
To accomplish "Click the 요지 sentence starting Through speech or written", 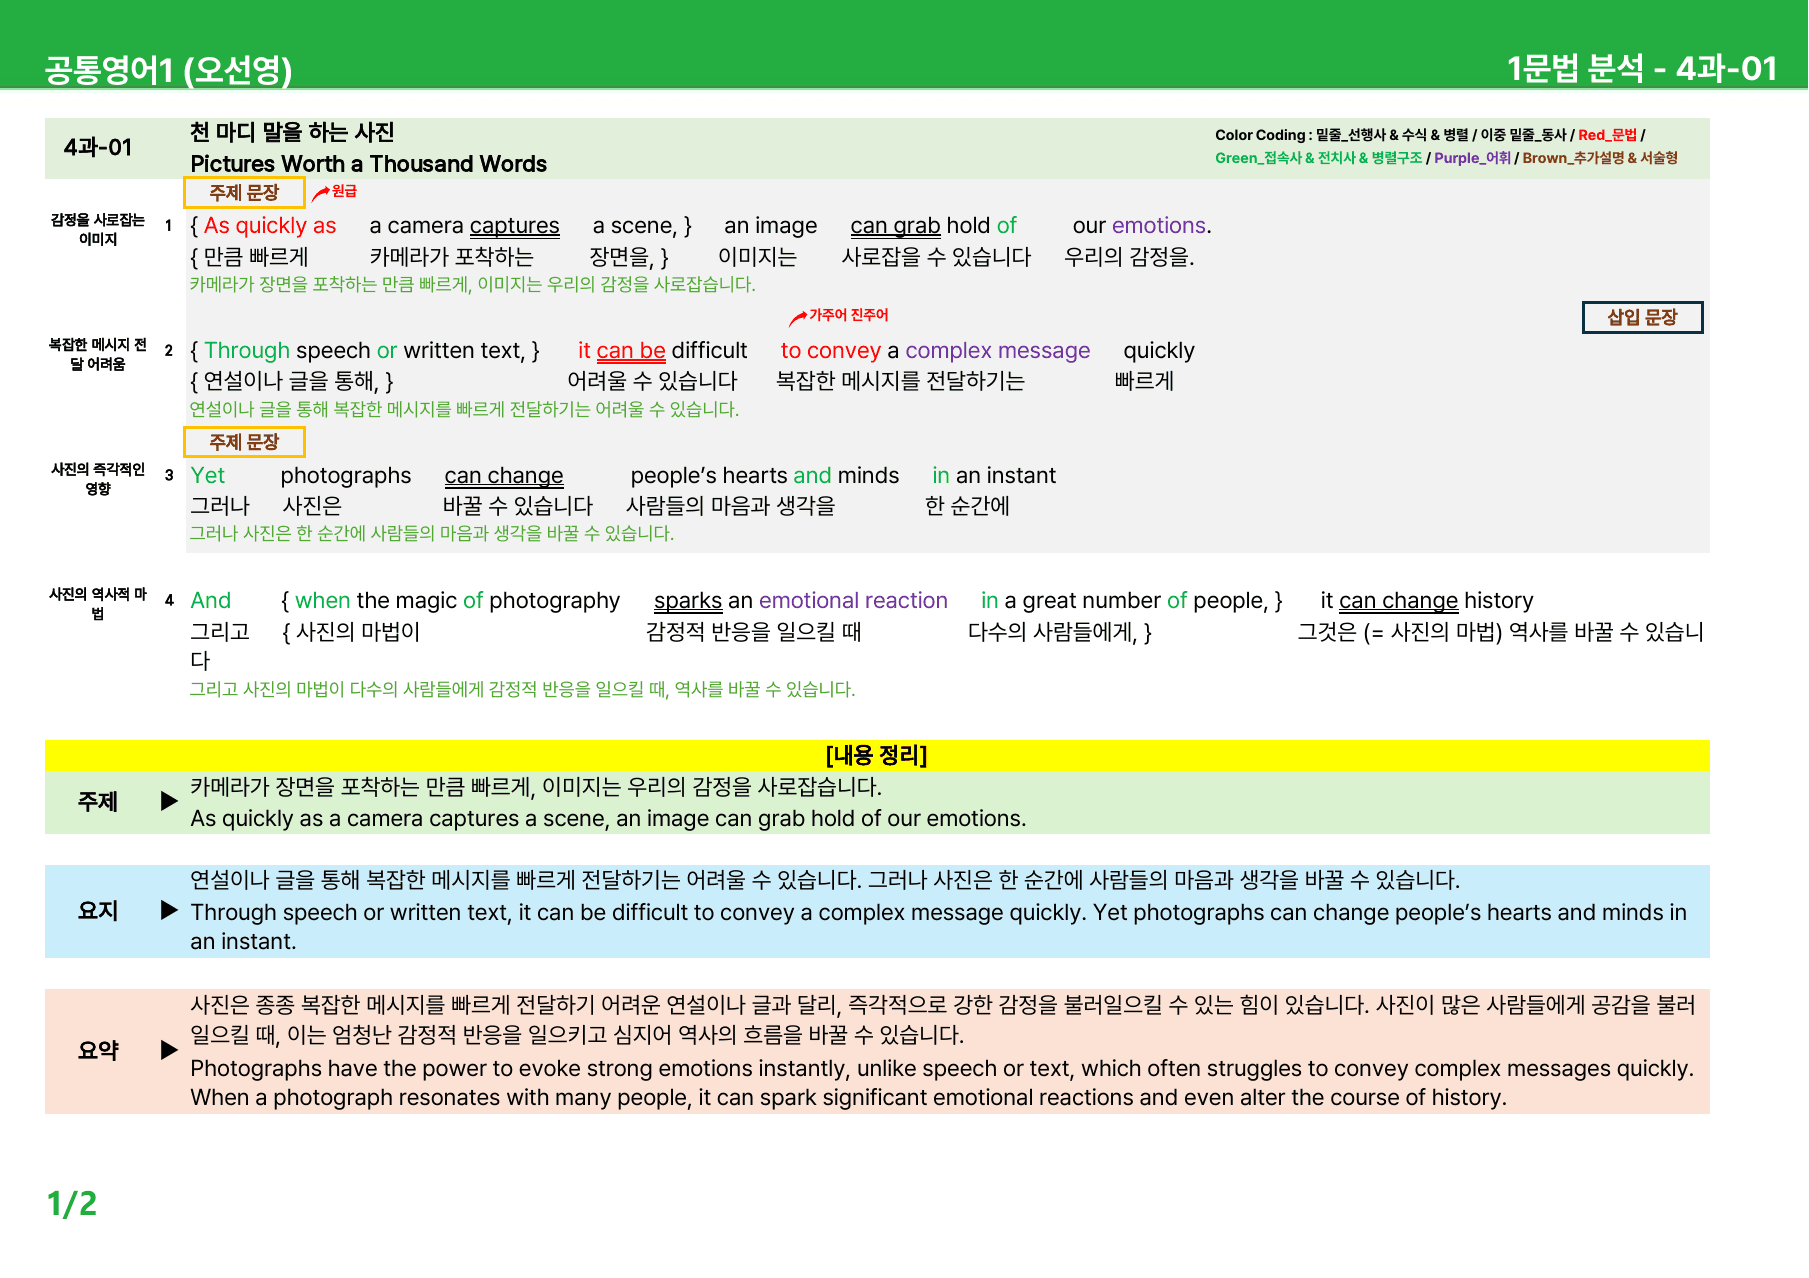I will pyautogui.click(x=938, y=927).
